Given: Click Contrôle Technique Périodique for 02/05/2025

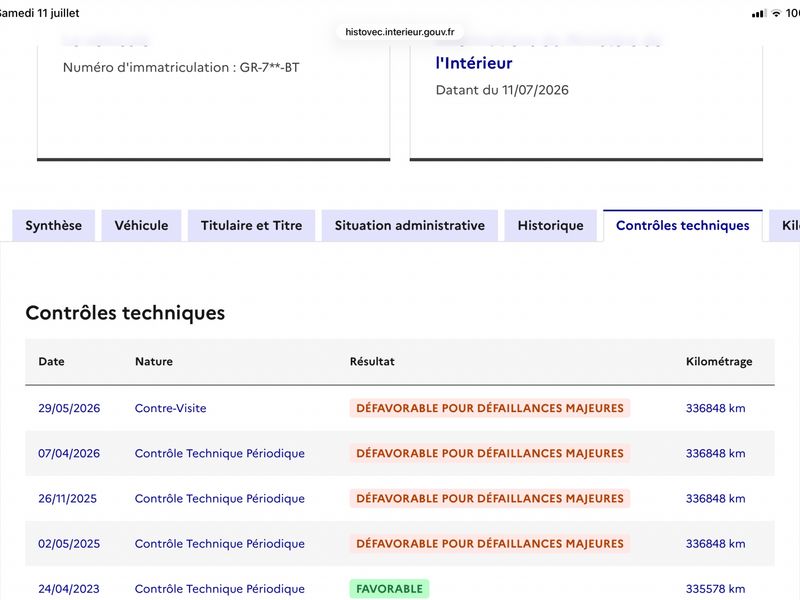Looking at the screenshot, I should tap(220, 544).
